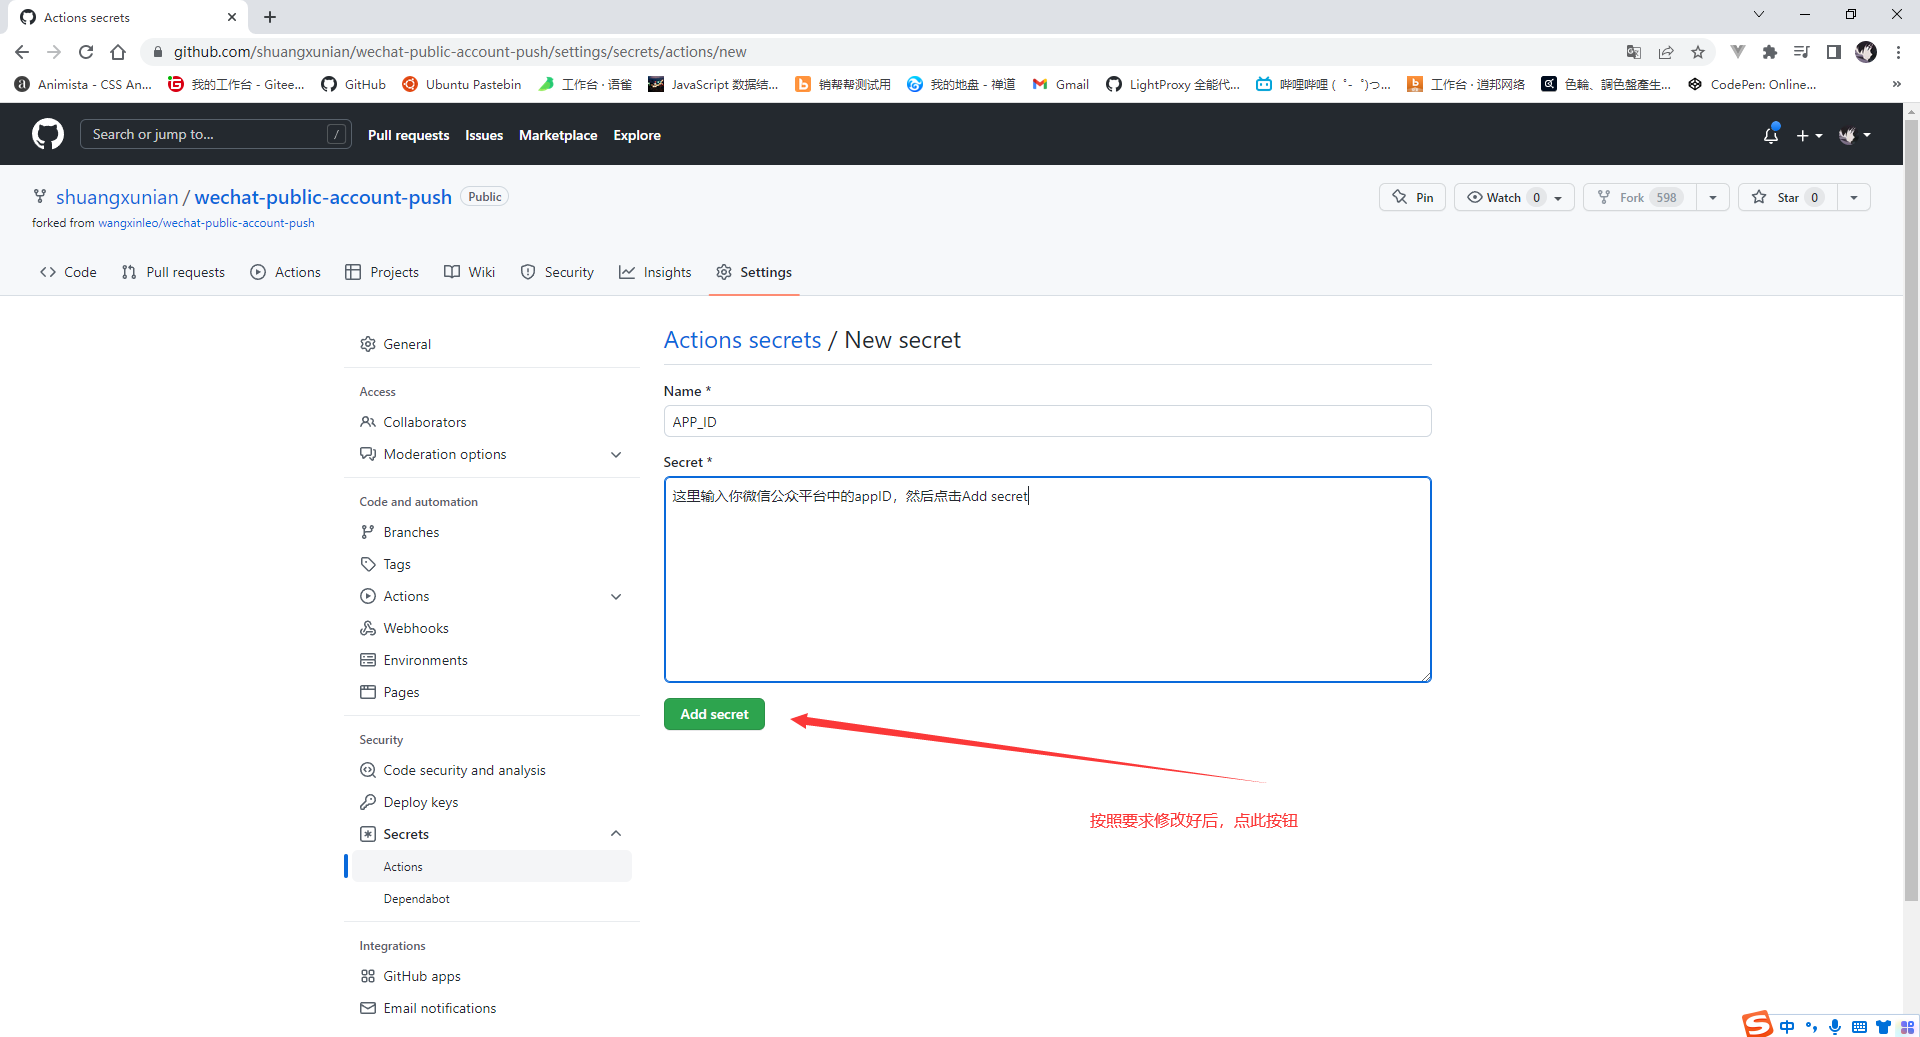Open the user avatar menu
This screenshot has height=1037, width=1920.
[1854, 135]
